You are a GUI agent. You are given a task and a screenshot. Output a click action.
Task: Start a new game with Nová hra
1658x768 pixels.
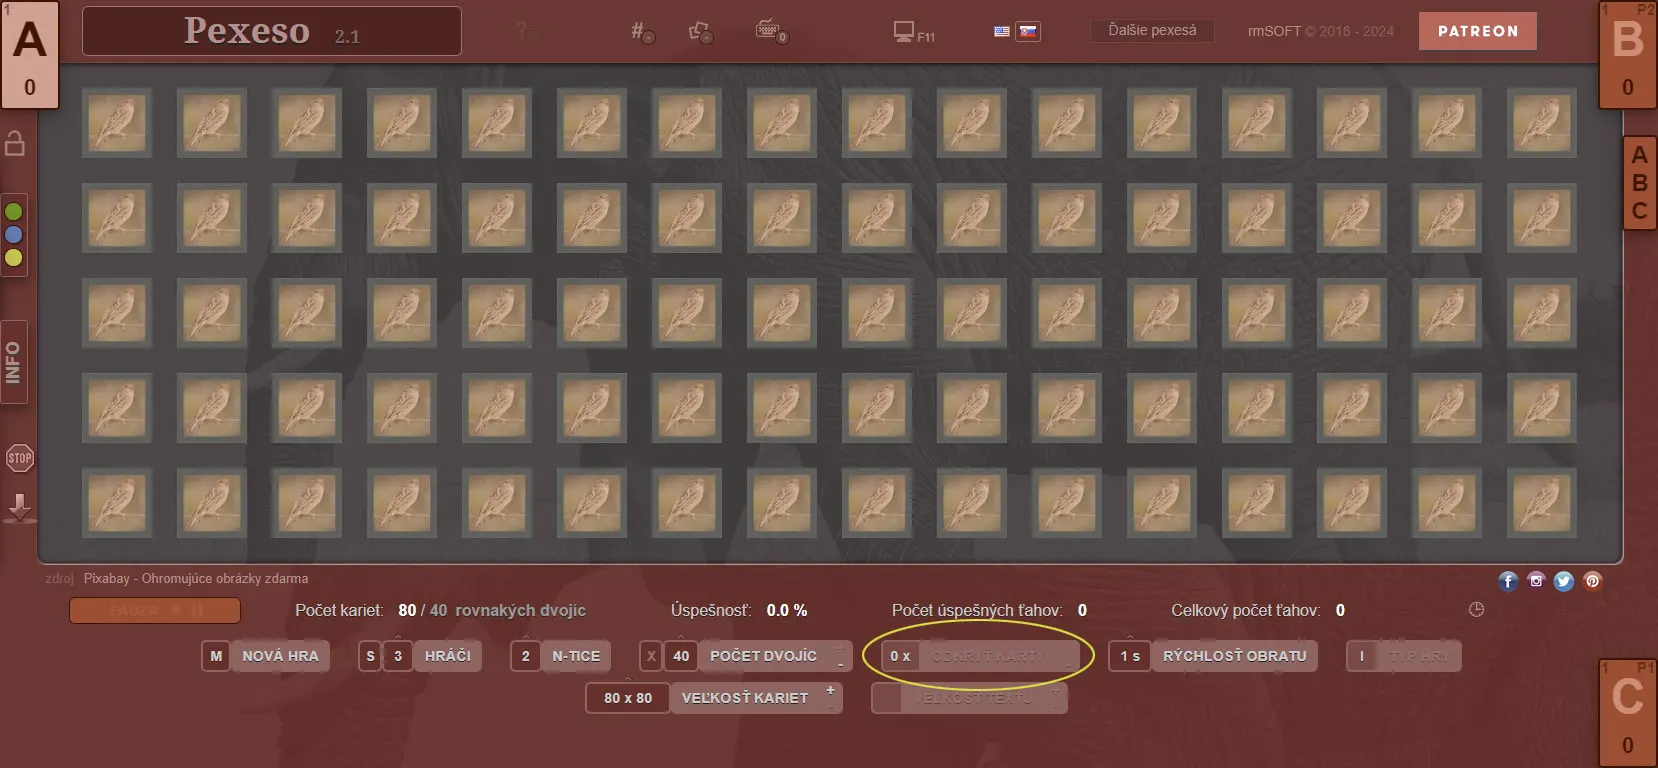pos(280,656)
